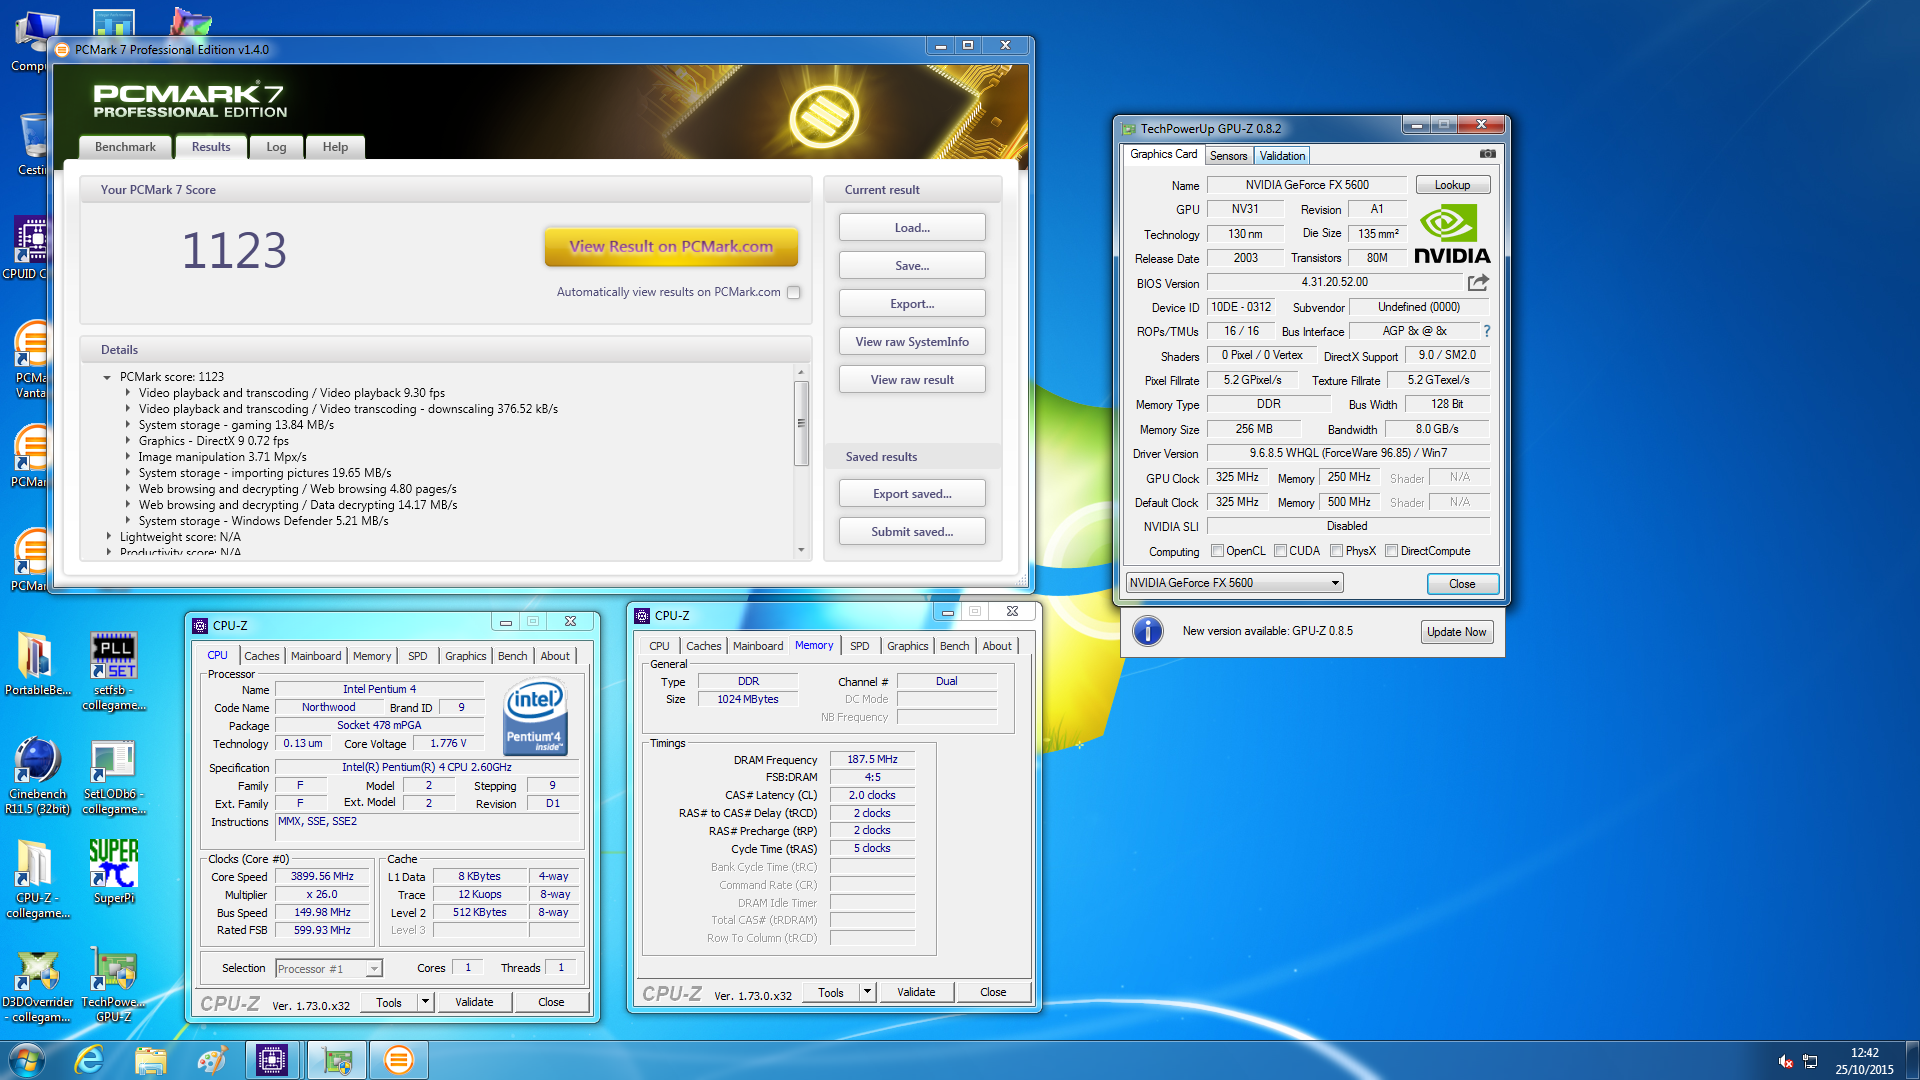This screenshot has width=1920, height=1080.
Task: Switch to the Validation tab in GPU-Z
Action: click(x=1282, y=156)
